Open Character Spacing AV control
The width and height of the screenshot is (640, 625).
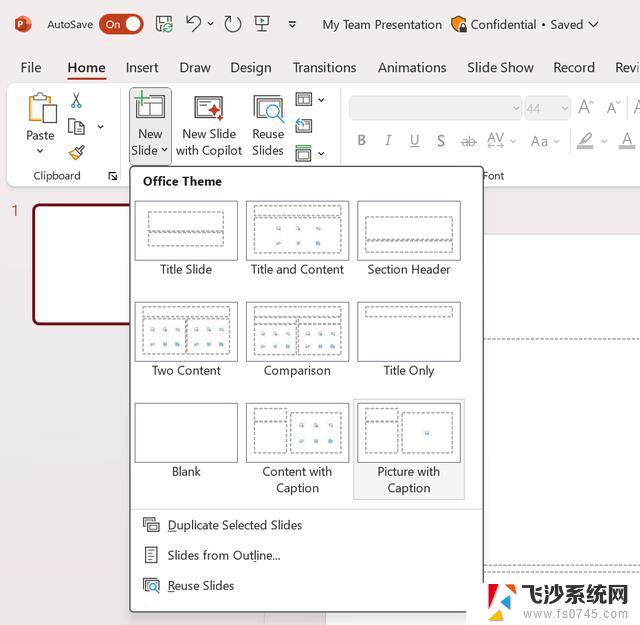pyautogui.click(x=501, y=141)
